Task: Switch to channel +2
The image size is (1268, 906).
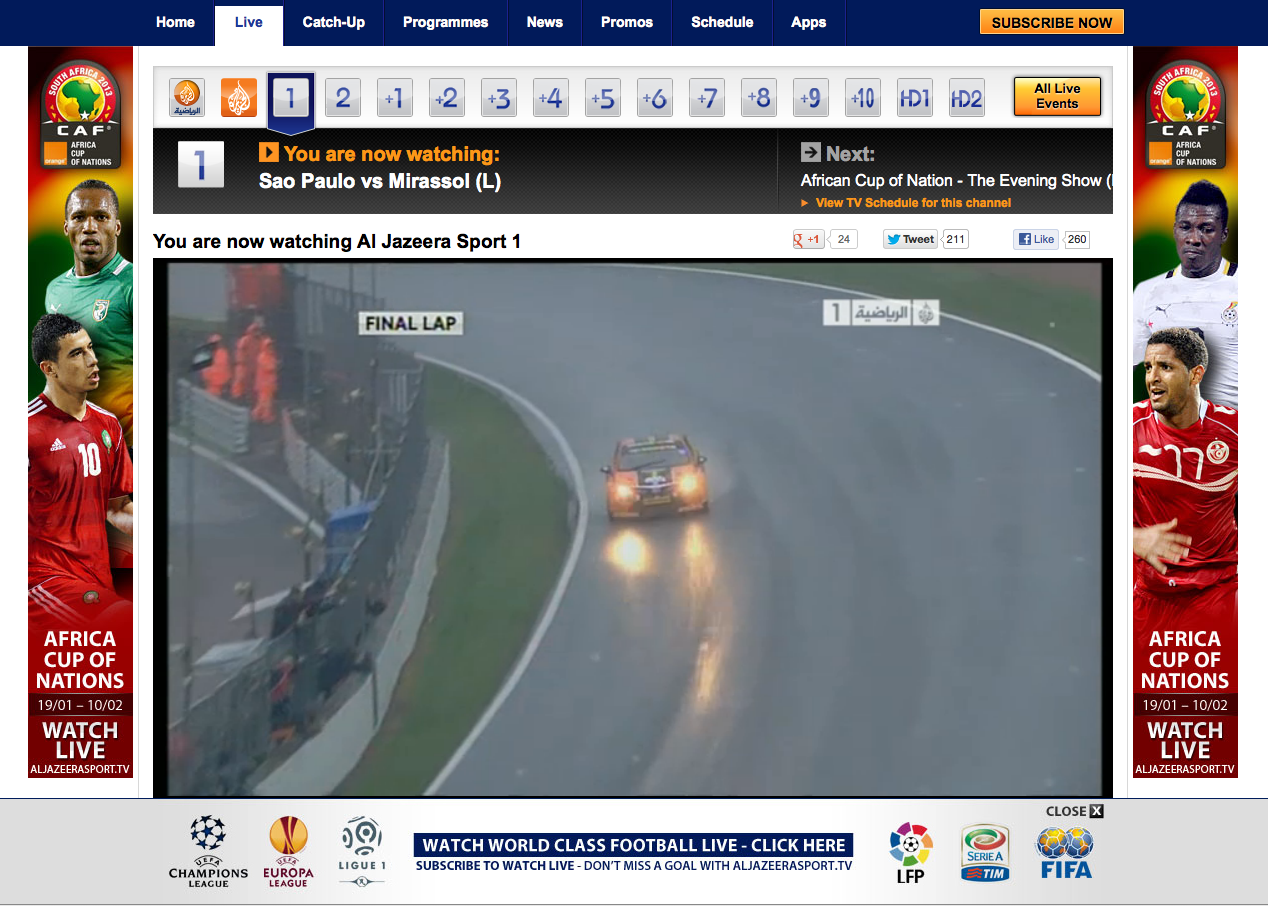Action: click(447, 98)
